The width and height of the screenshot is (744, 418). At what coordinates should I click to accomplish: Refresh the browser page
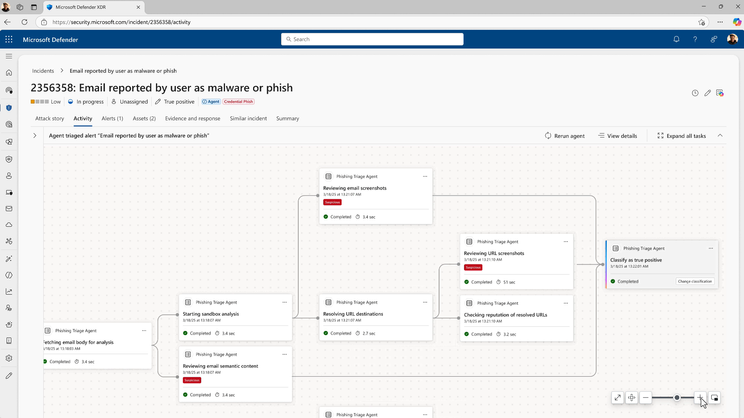(24, 22)
